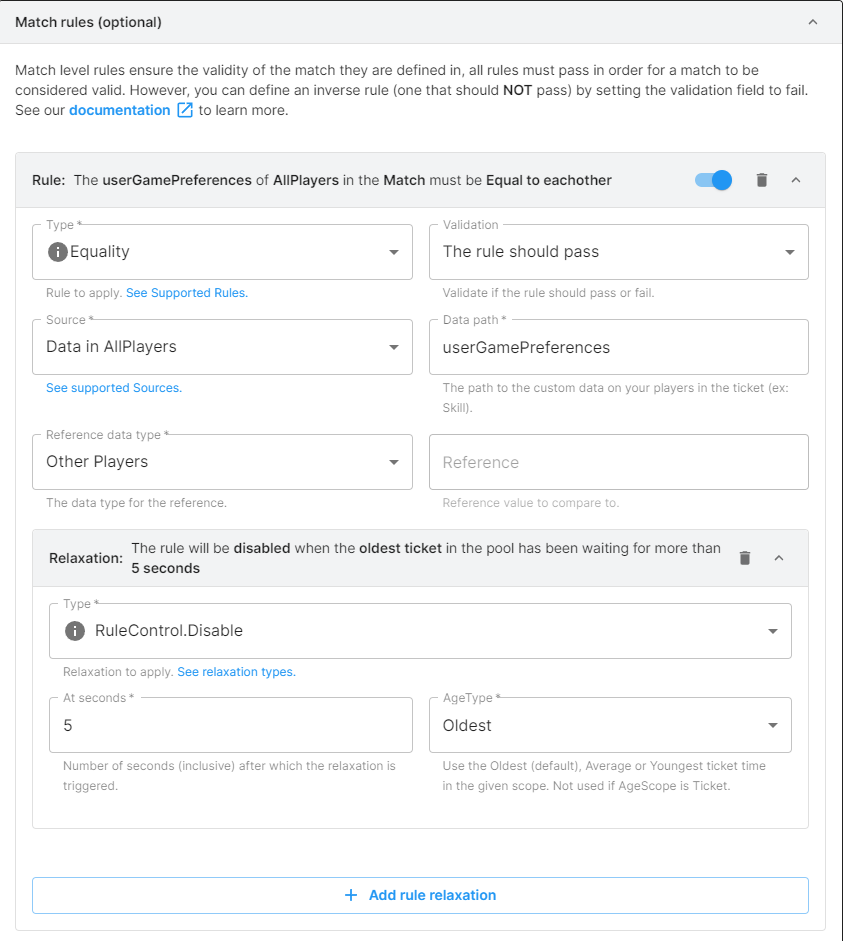Click the info icon beside Equality type
The width and height of the screenshot is (853, 941).
point(57,252)
